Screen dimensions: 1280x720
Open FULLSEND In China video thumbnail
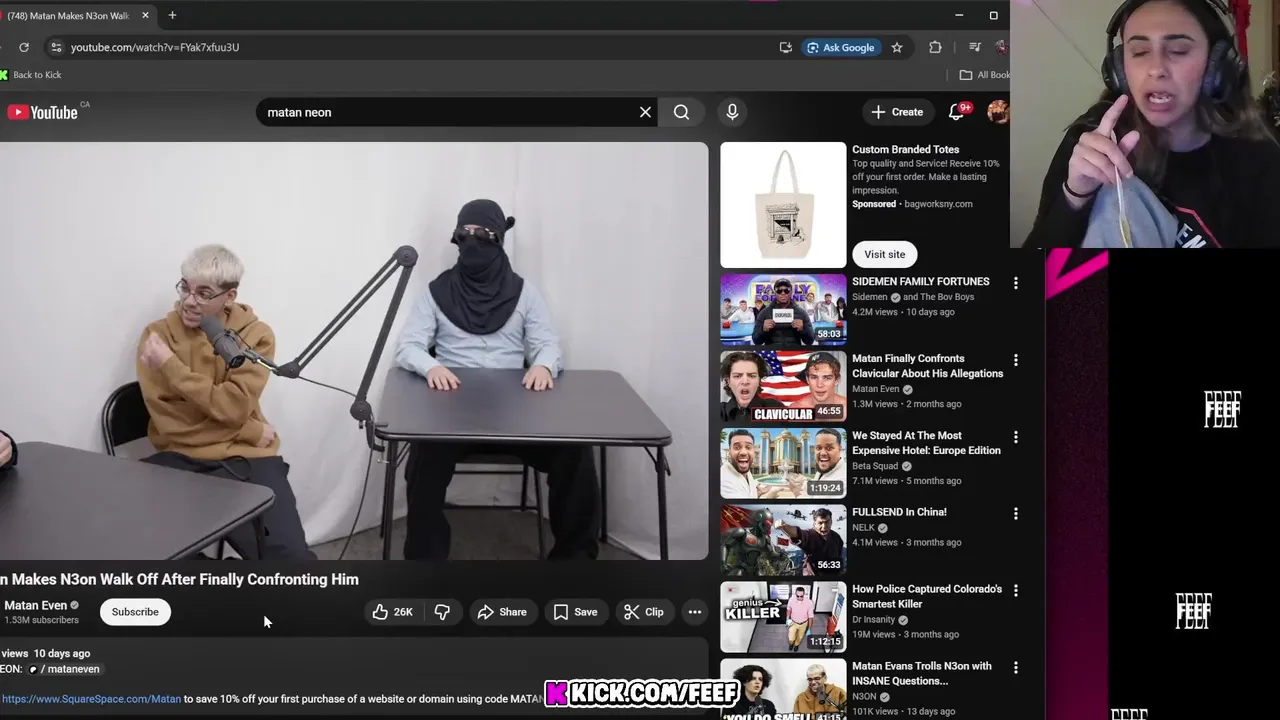tap(783, 540)
